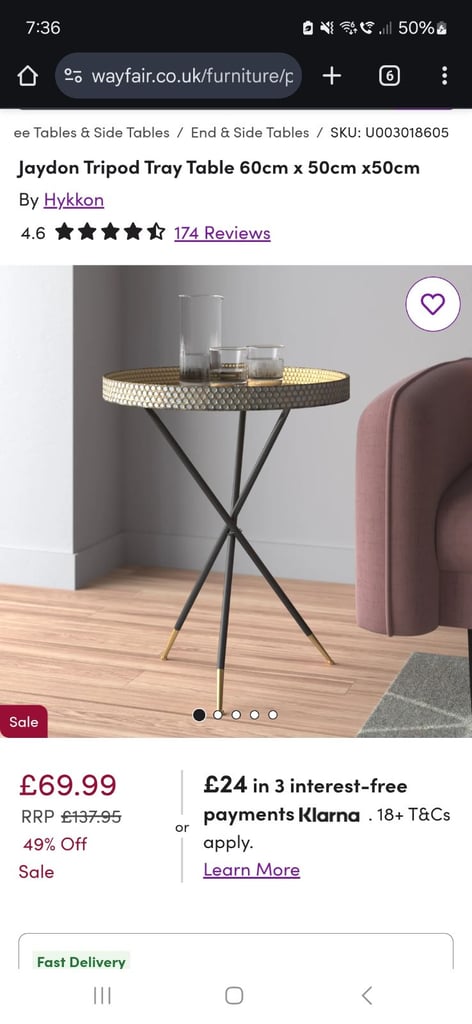The height and width of the screenshot is (1024, 472).
Task: Select the third image carousel dot
Action: [236, 714]
